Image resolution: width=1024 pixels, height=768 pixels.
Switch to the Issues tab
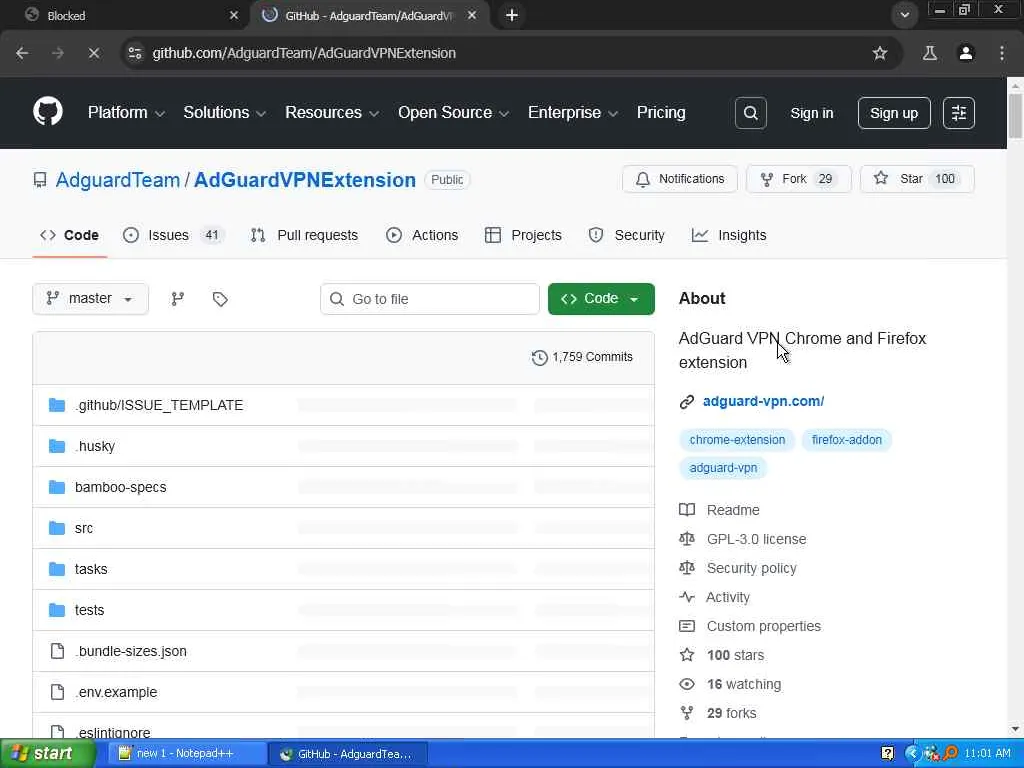click(x=173, y=235)
